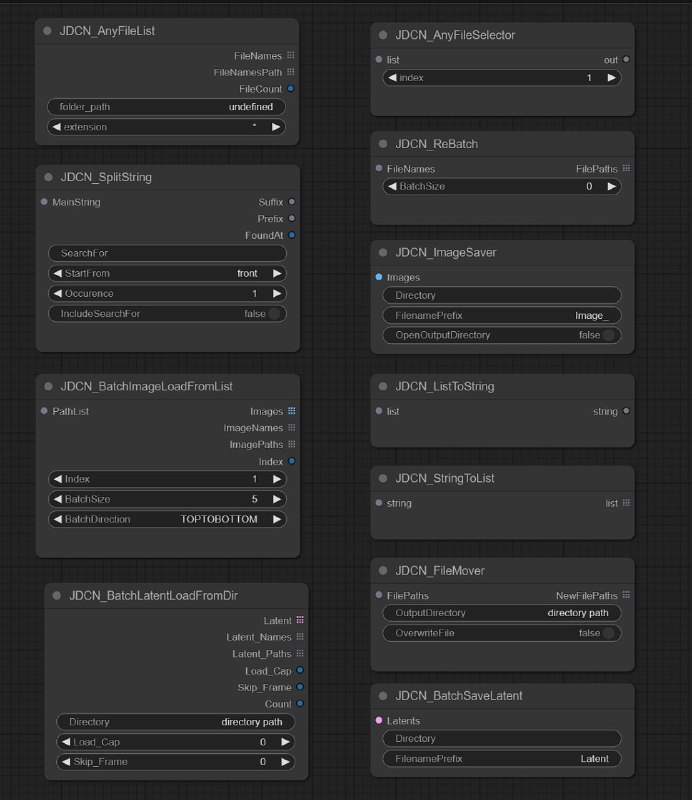692x800 pixels.
Task: Select the JDCN_StringToList node title
Action: point(444,478)
